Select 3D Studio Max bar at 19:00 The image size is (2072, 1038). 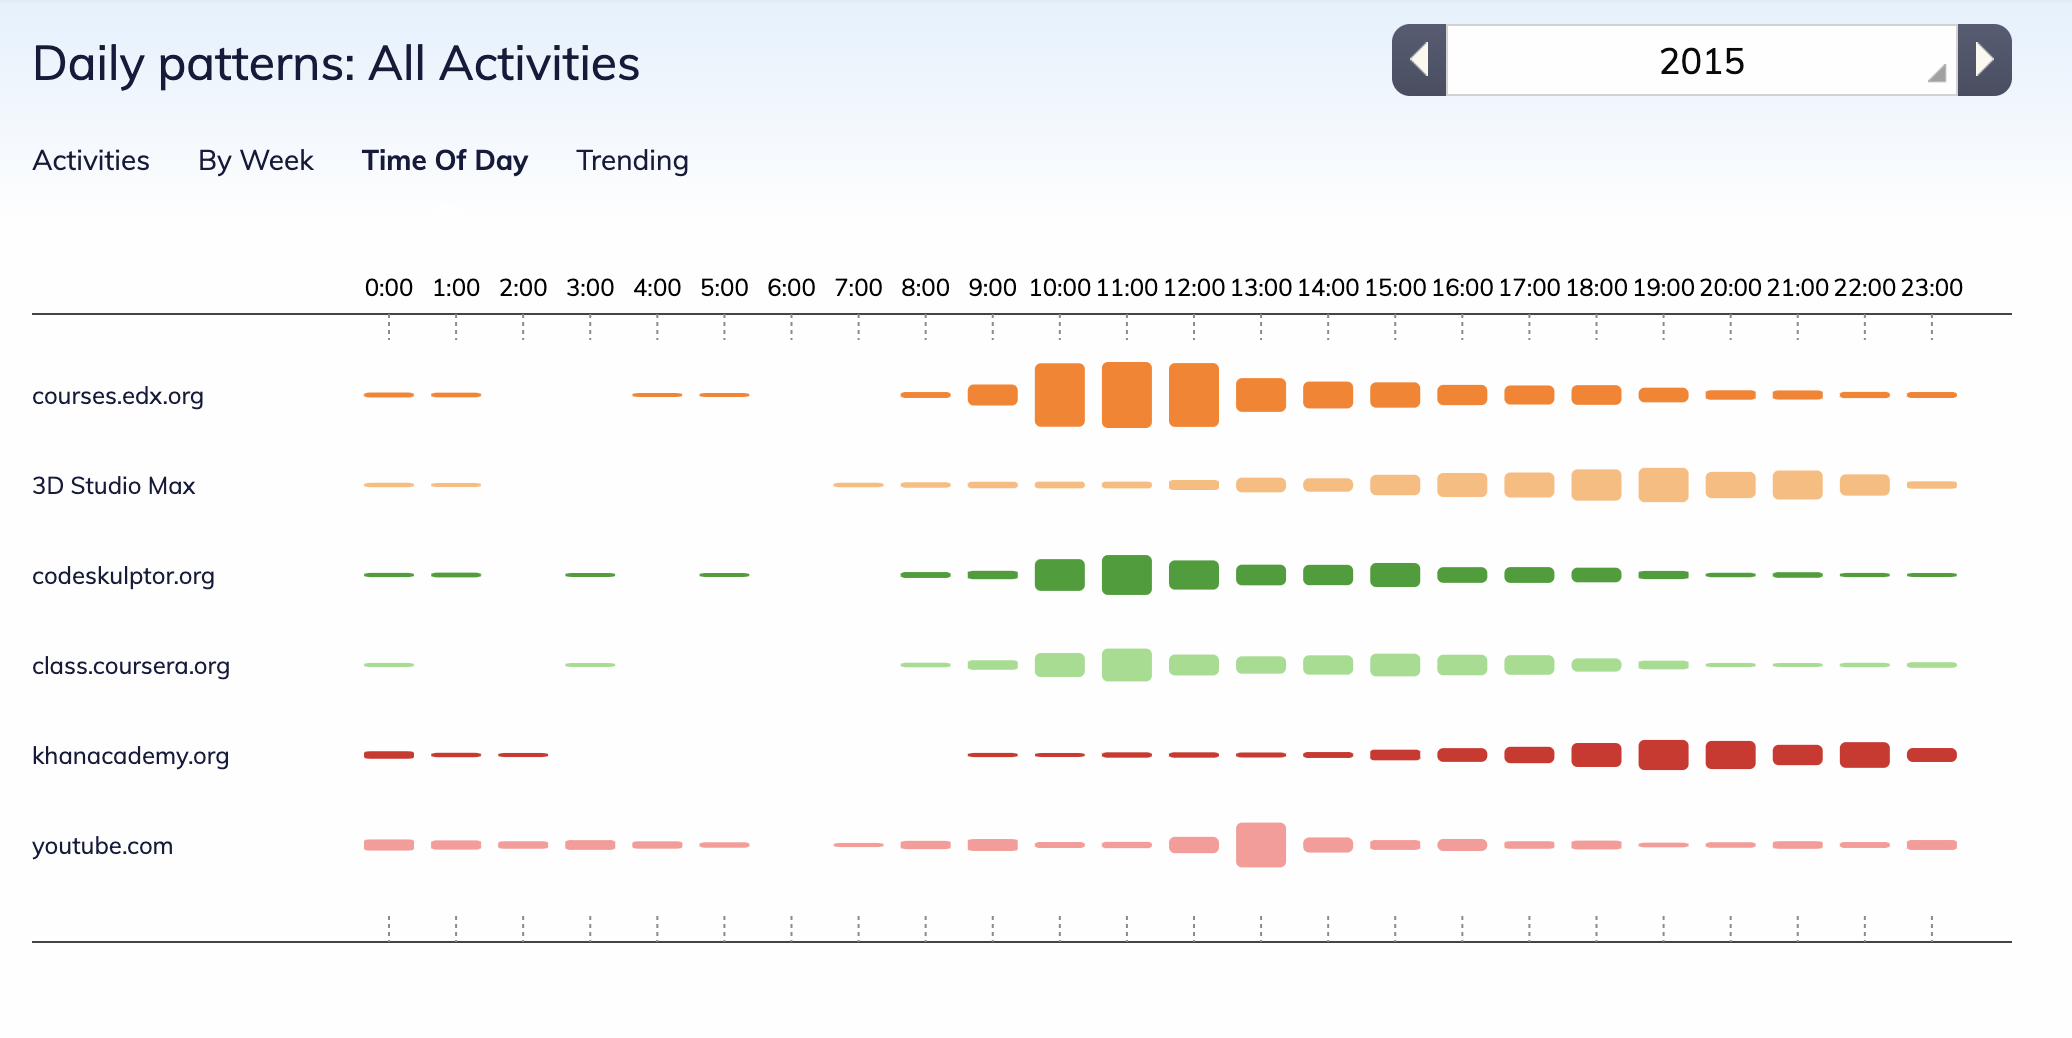coord(1663,485)
